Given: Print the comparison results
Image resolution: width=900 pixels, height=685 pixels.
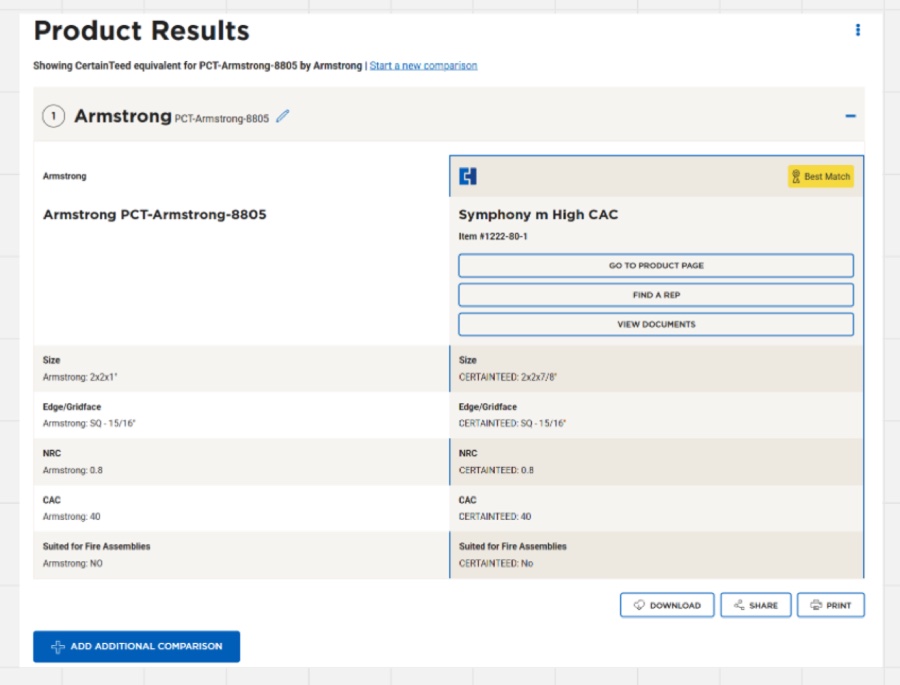Looking at the screenshot, I should (x=831, y=605).
